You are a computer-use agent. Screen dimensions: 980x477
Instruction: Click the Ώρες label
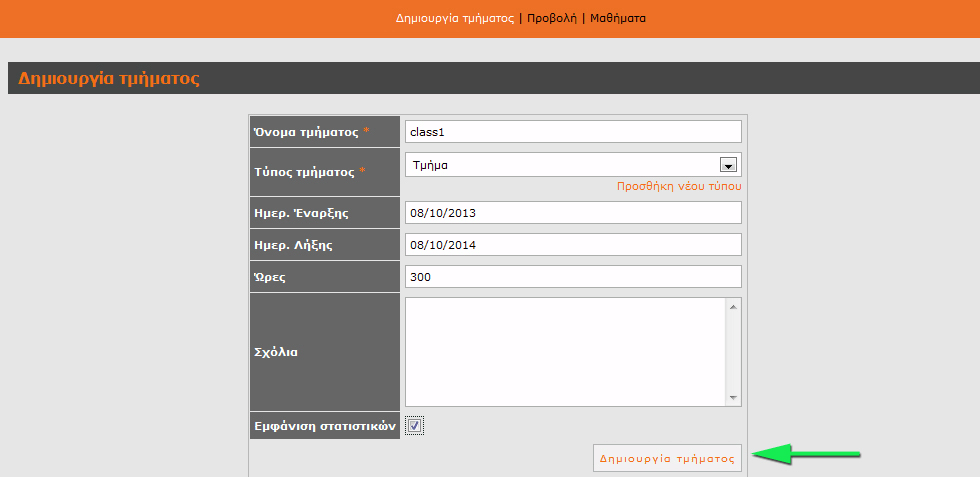(x=270, y=277)
